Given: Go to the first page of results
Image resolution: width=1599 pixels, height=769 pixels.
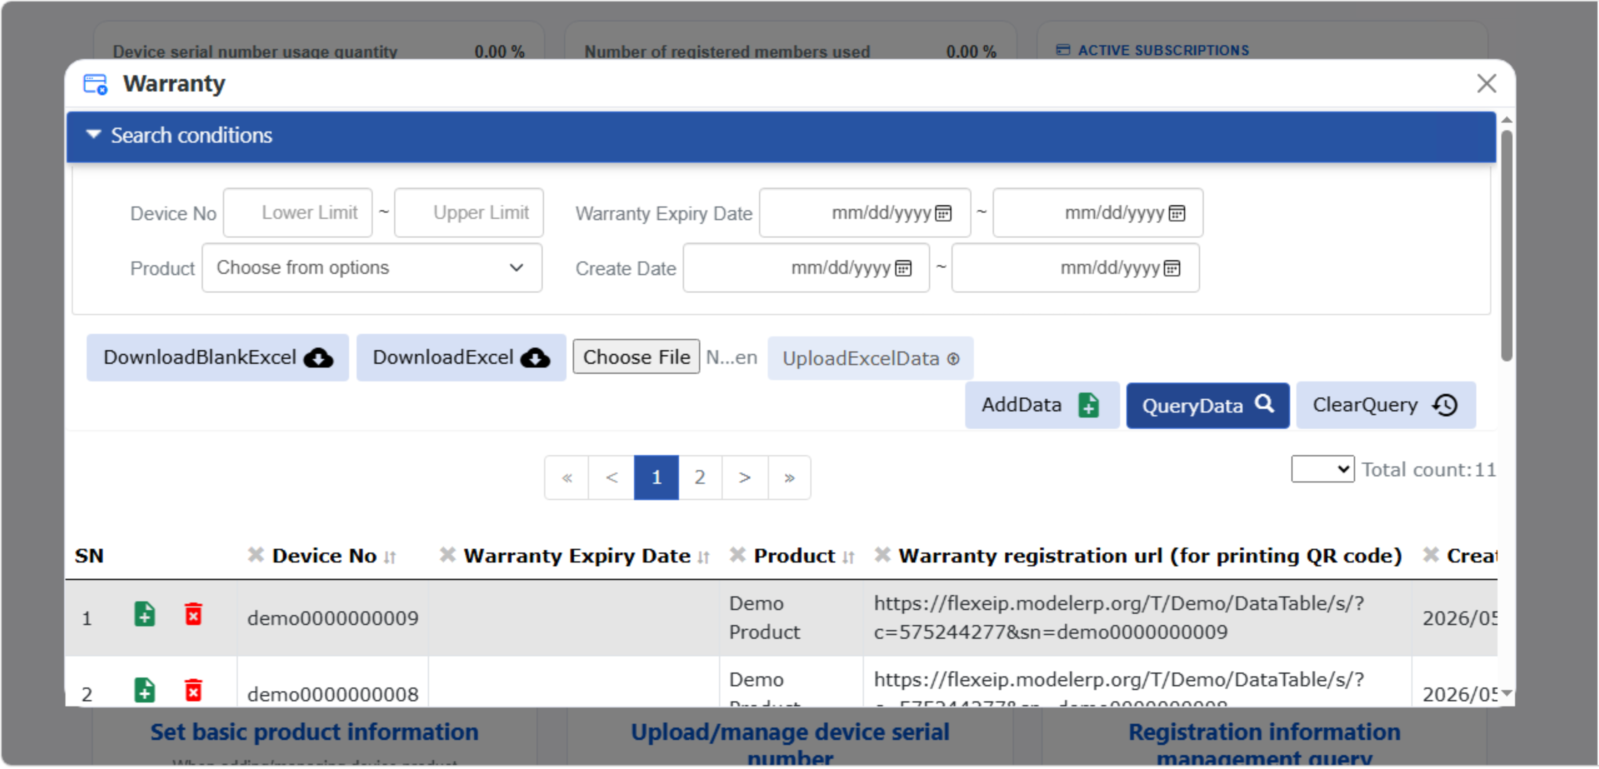Looking at the screenshot, I should (x=567, y=478).
